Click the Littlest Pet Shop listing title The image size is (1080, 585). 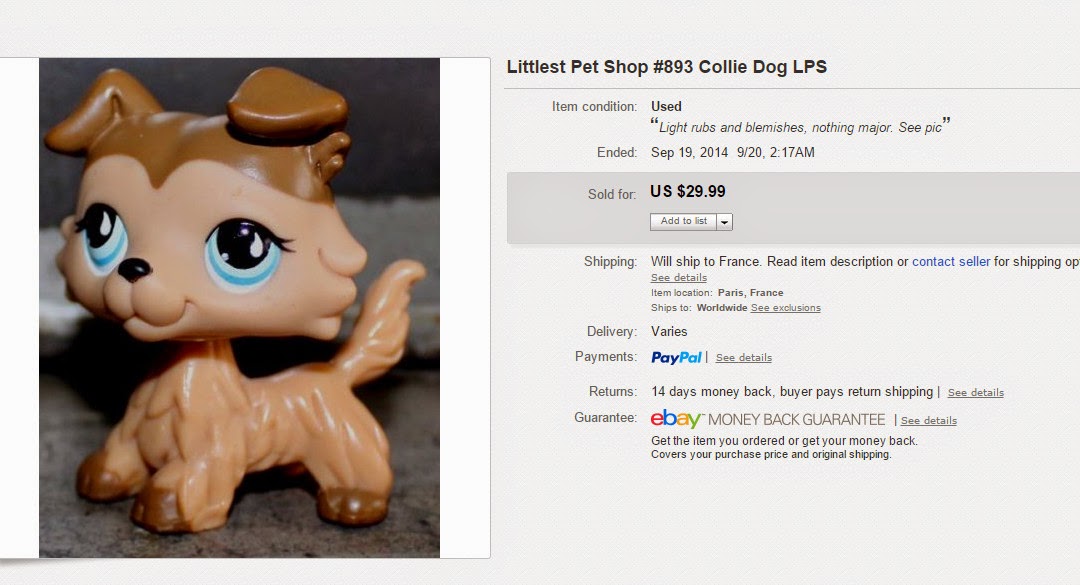click(x=666, y=68)
